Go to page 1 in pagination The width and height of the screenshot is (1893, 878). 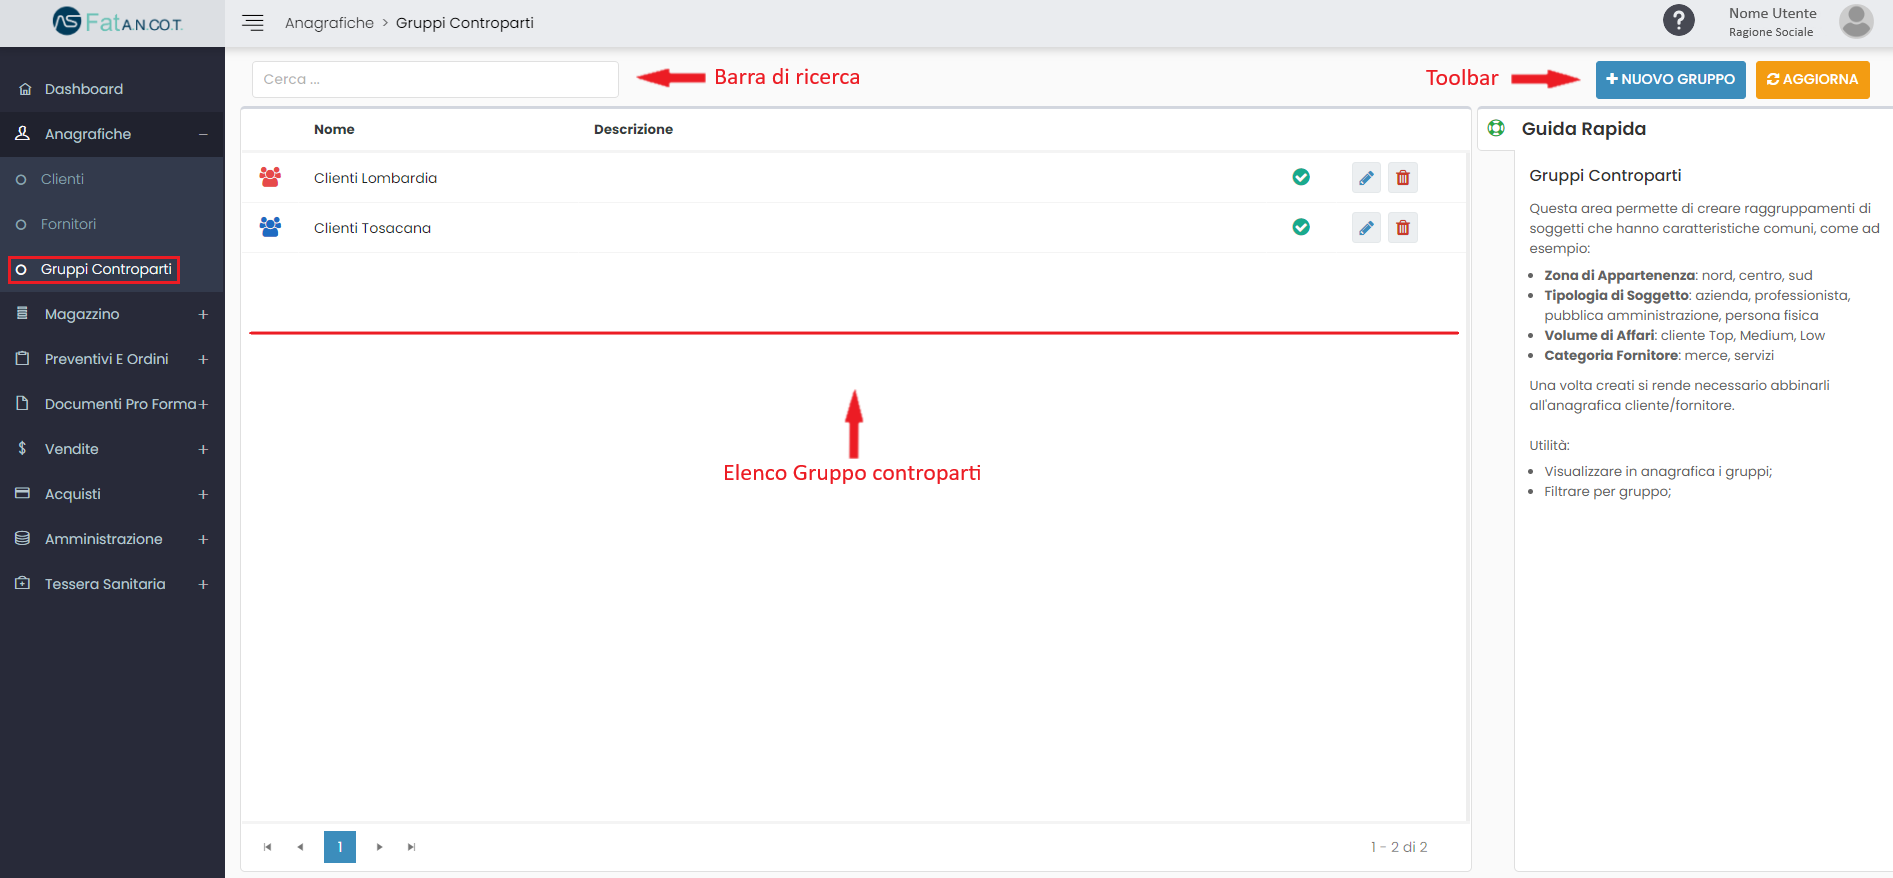[340, 846]
